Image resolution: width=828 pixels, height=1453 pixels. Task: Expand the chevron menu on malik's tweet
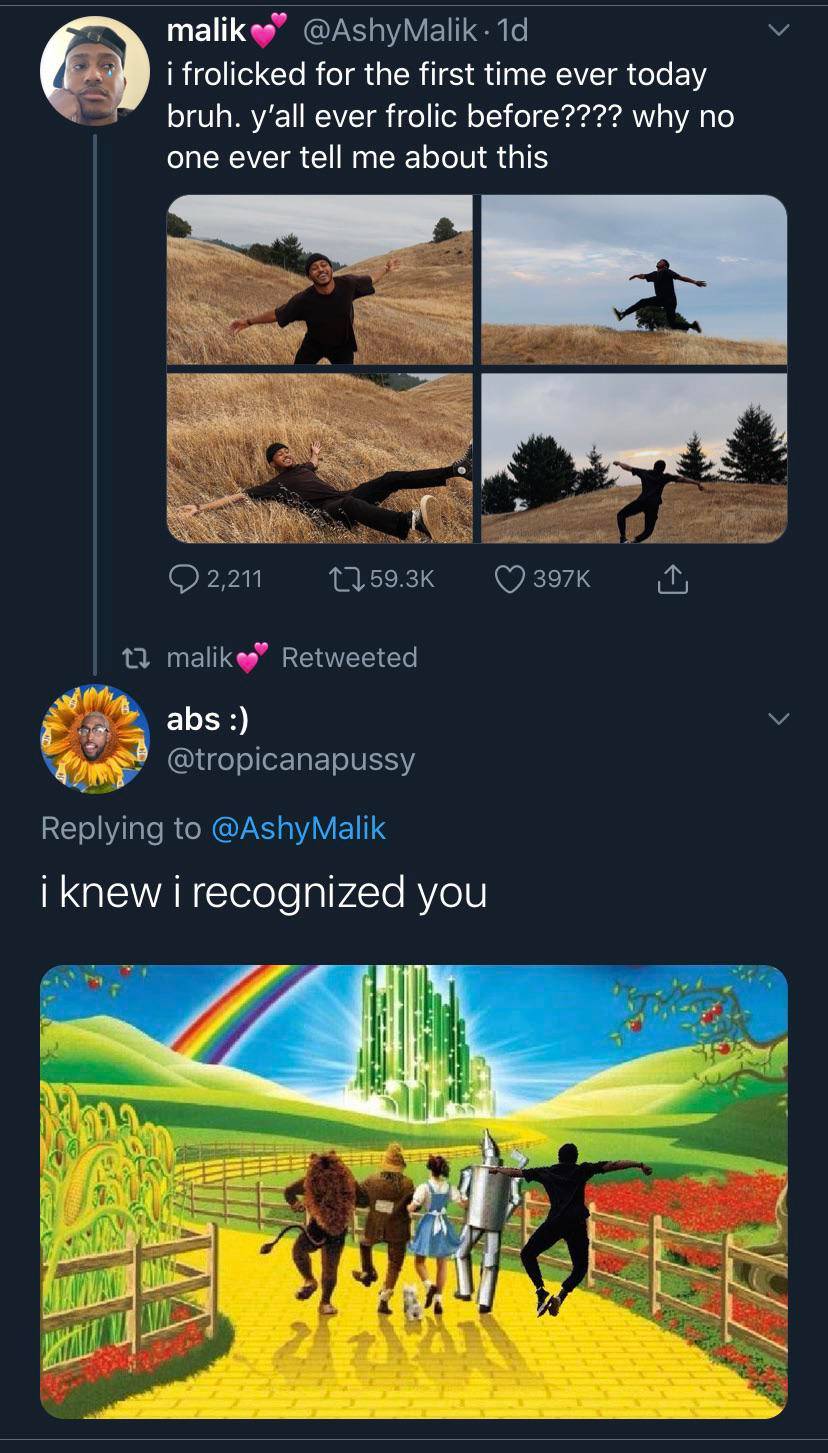(778, 32)
